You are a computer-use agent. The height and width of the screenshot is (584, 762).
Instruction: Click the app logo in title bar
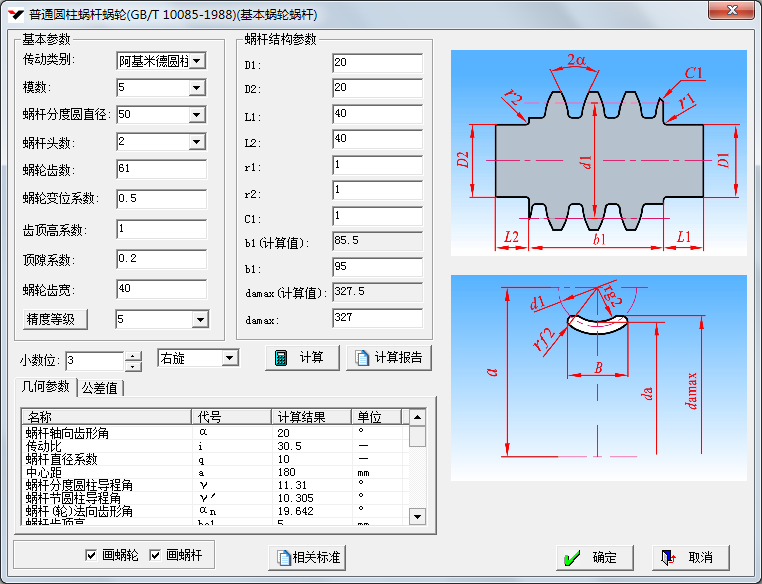pos(14,14)
